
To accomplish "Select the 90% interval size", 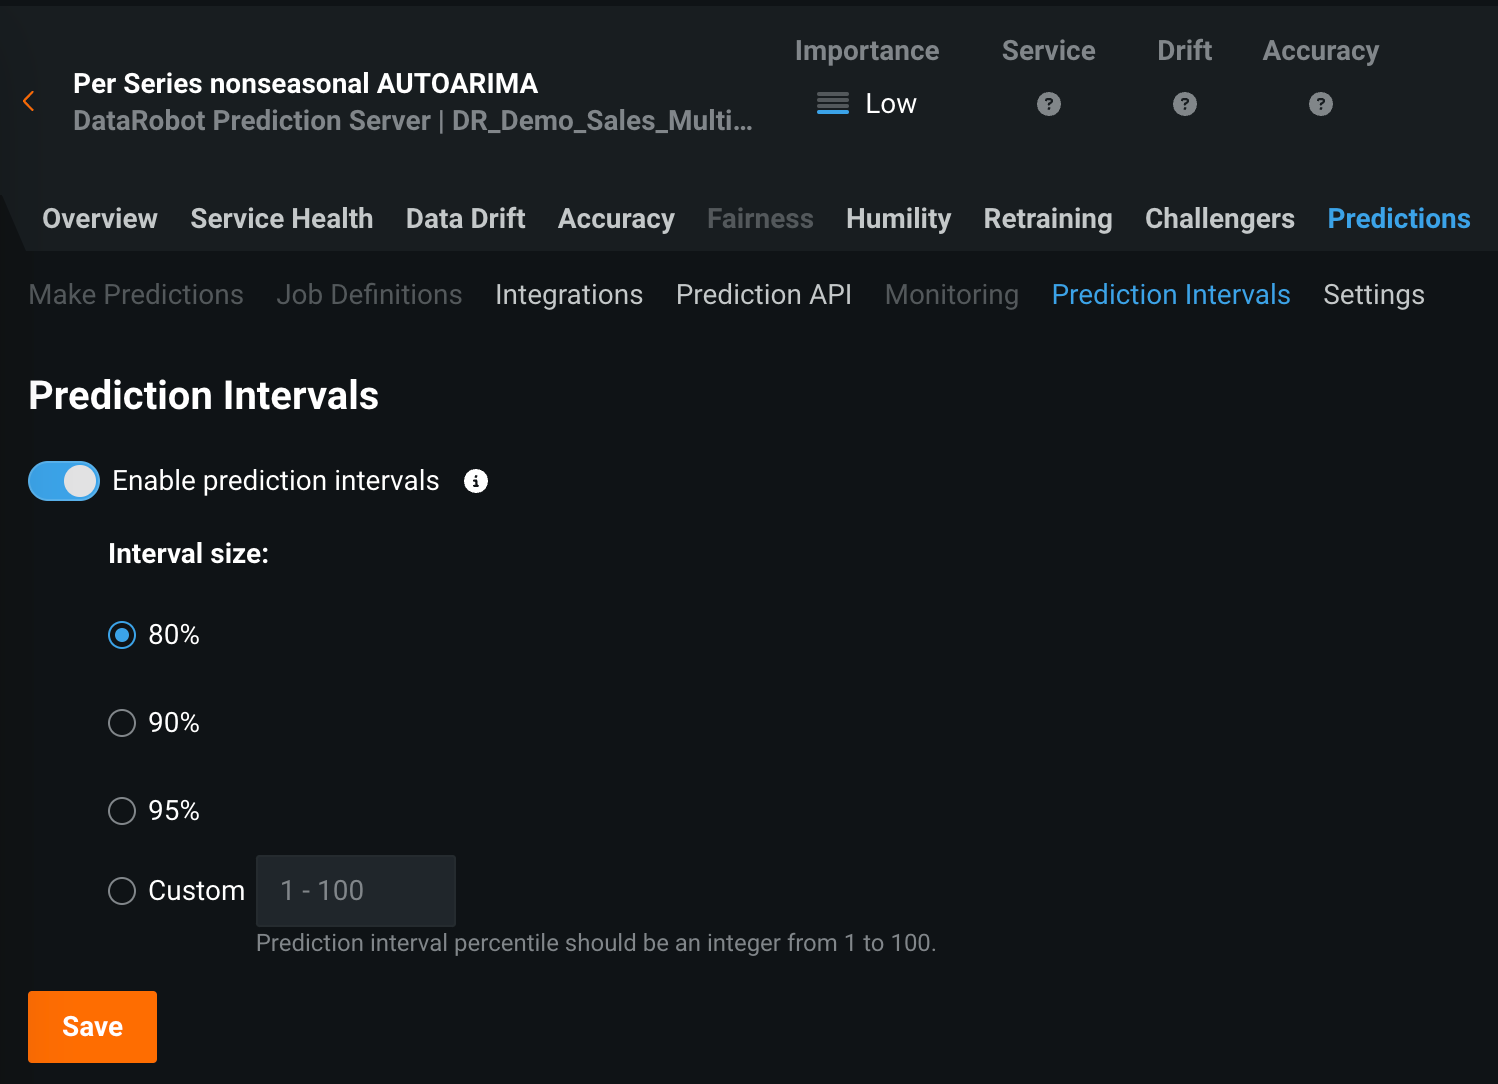I will (x=122, y=723).
